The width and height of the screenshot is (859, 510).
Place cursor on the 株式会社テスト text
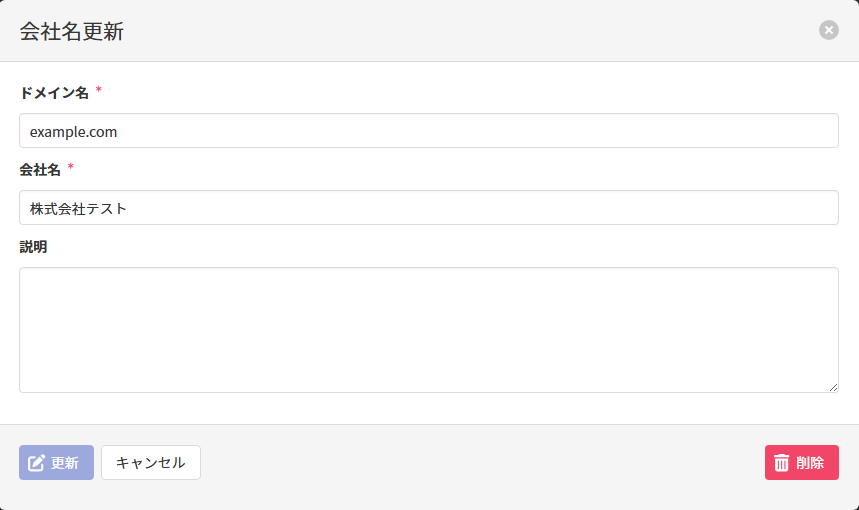(78, 208)
